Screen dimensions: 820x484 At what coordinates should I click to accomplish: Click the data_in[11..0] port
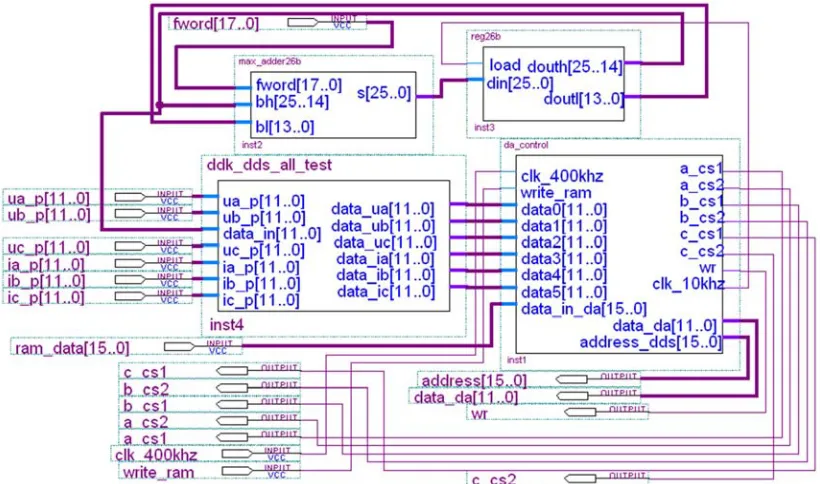pos(272,234)
